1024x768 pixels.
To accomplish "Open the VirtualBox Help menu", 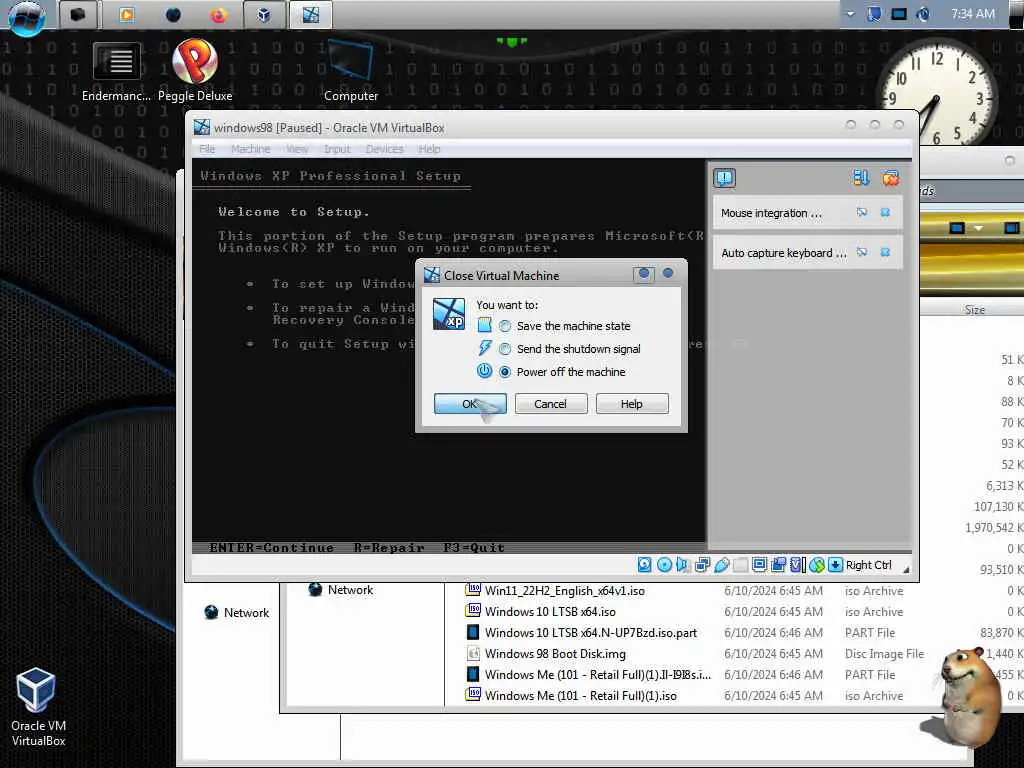I will pos(429,149).
